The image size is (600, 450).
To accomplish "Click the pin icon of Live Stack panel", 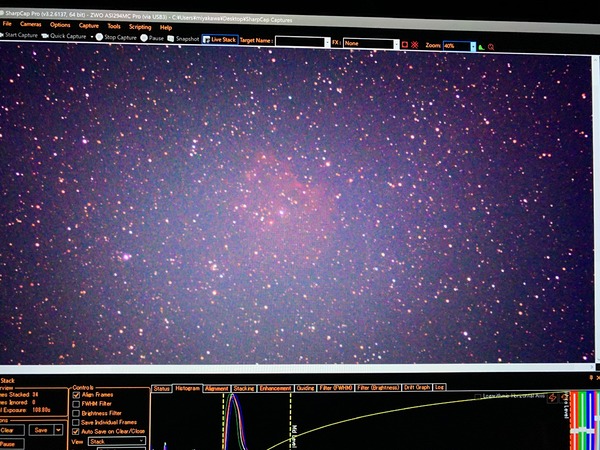I will (x=591, y=378).
